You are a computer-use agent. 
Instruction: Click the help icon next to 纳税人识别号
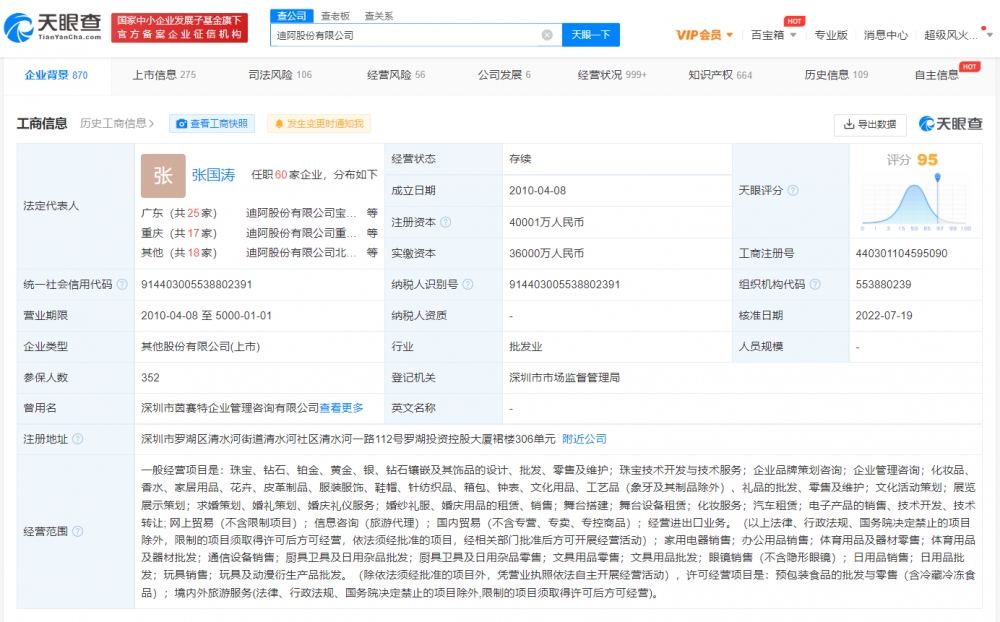(468, 285)
